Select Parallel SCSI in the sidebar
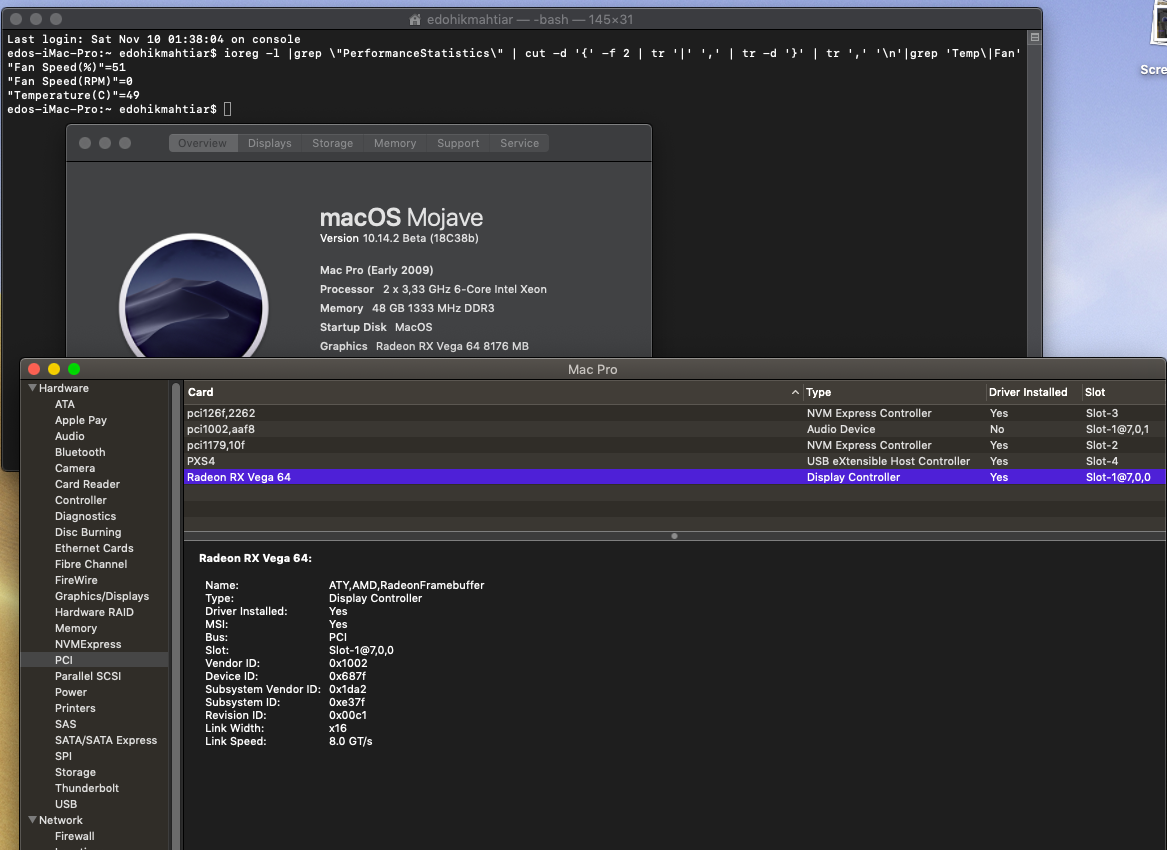Image resolution: width=1167 pixels, height=850 pixels. coord(88,676)
